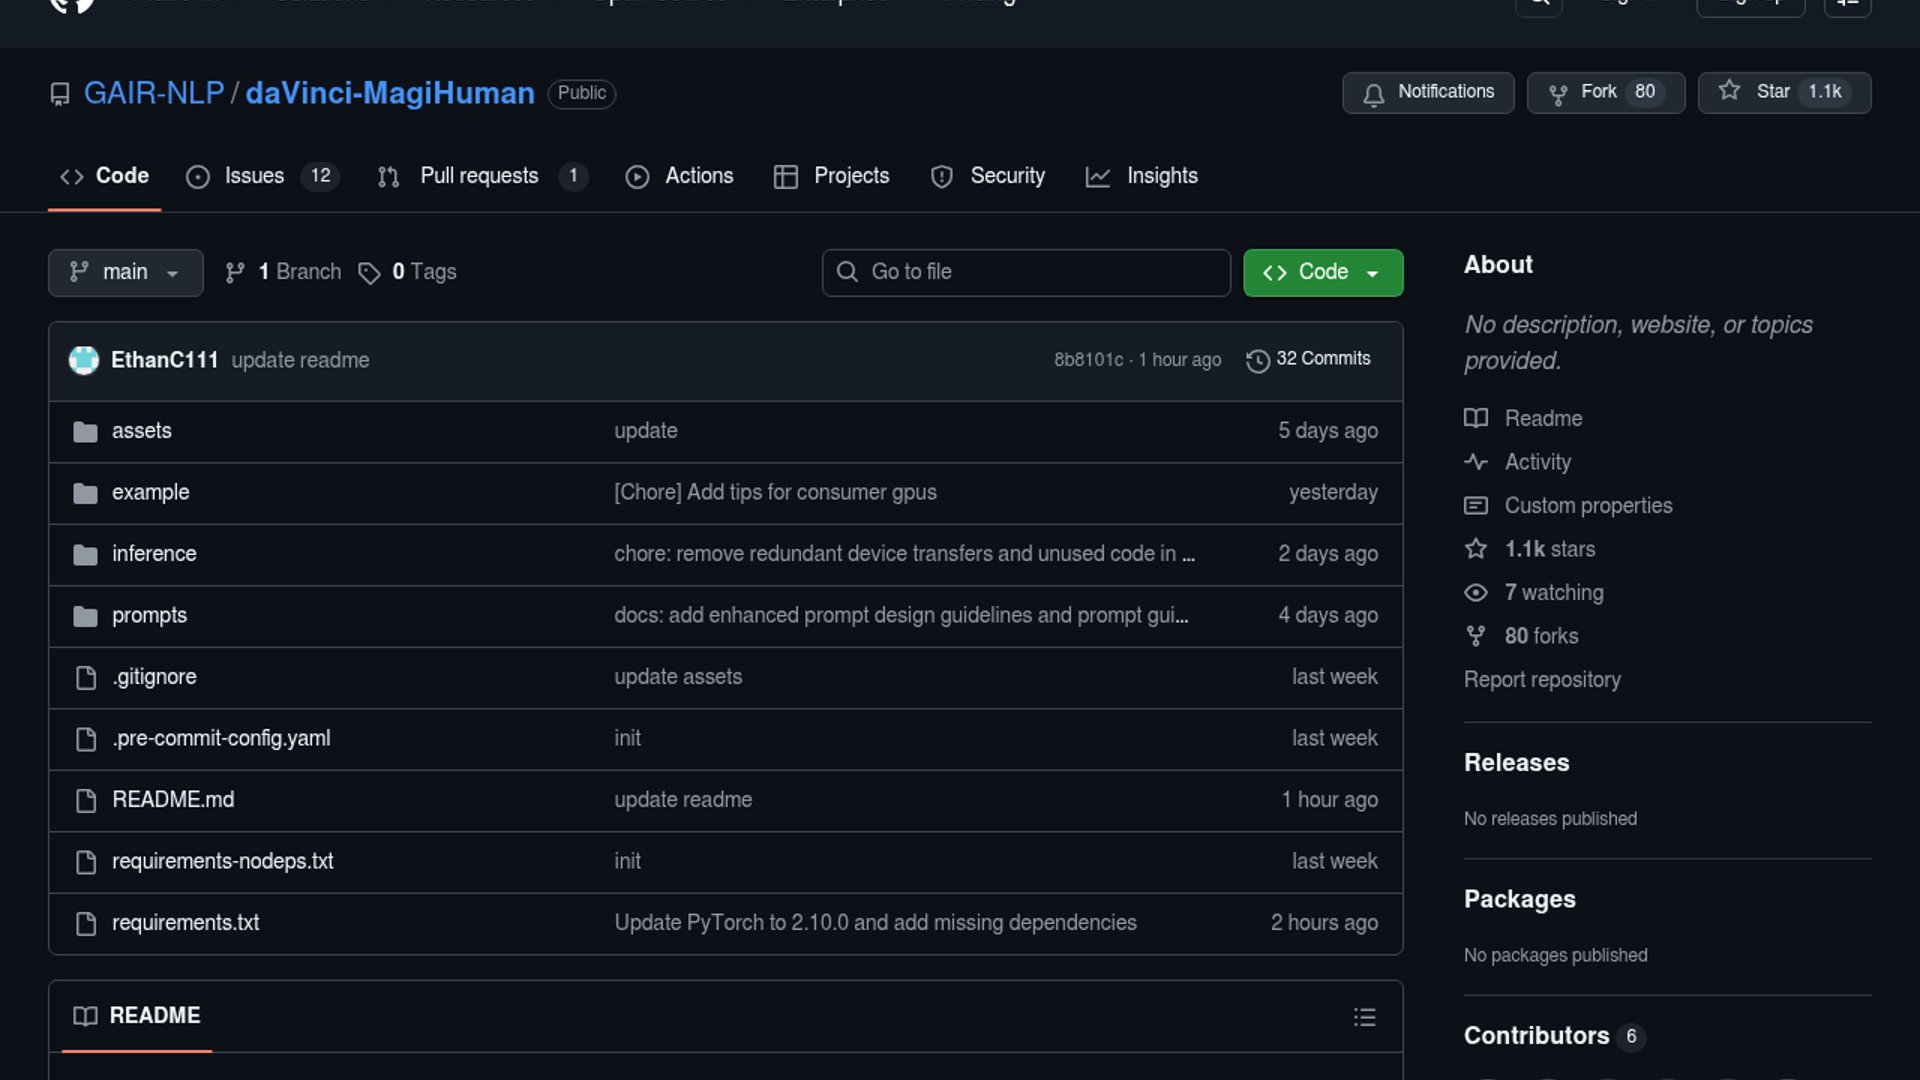Open the Issues tab
This screenshot has height=1080, width=1920.
click(x=253, y=176)
